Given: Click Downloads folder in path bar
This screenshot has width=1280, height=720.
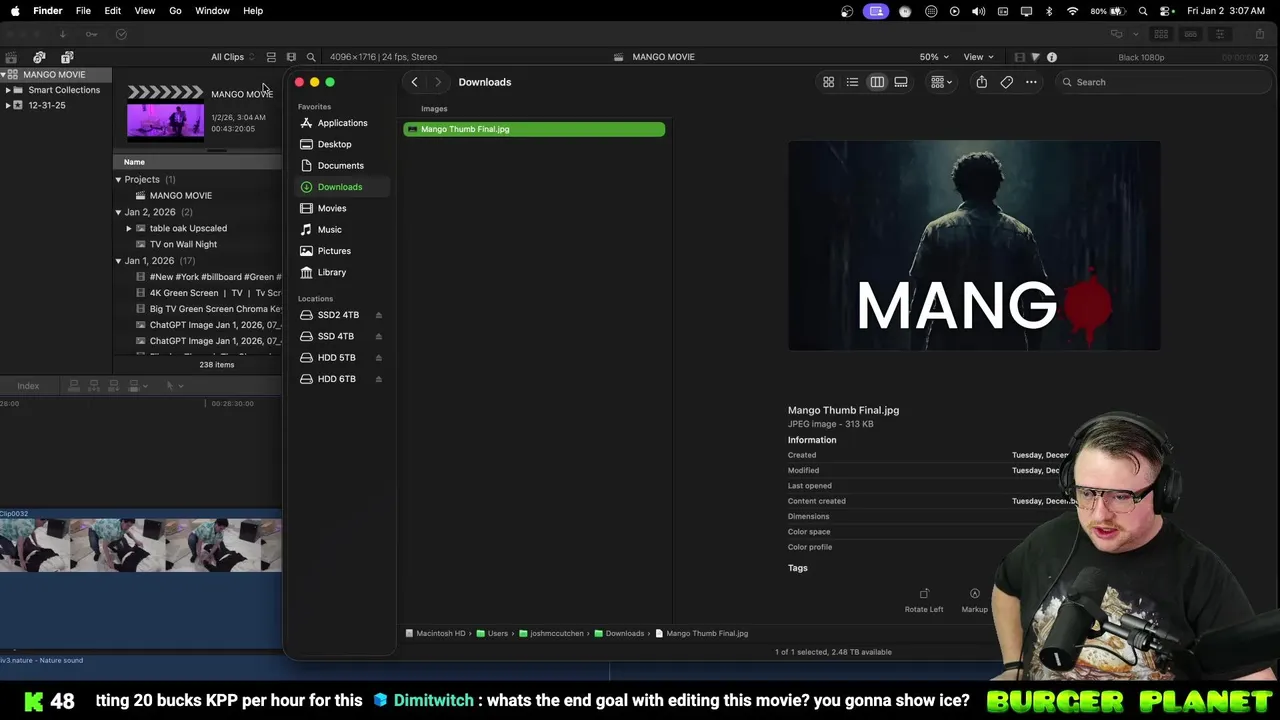Looking at the screenshot, I should click(x=619, y=633).
